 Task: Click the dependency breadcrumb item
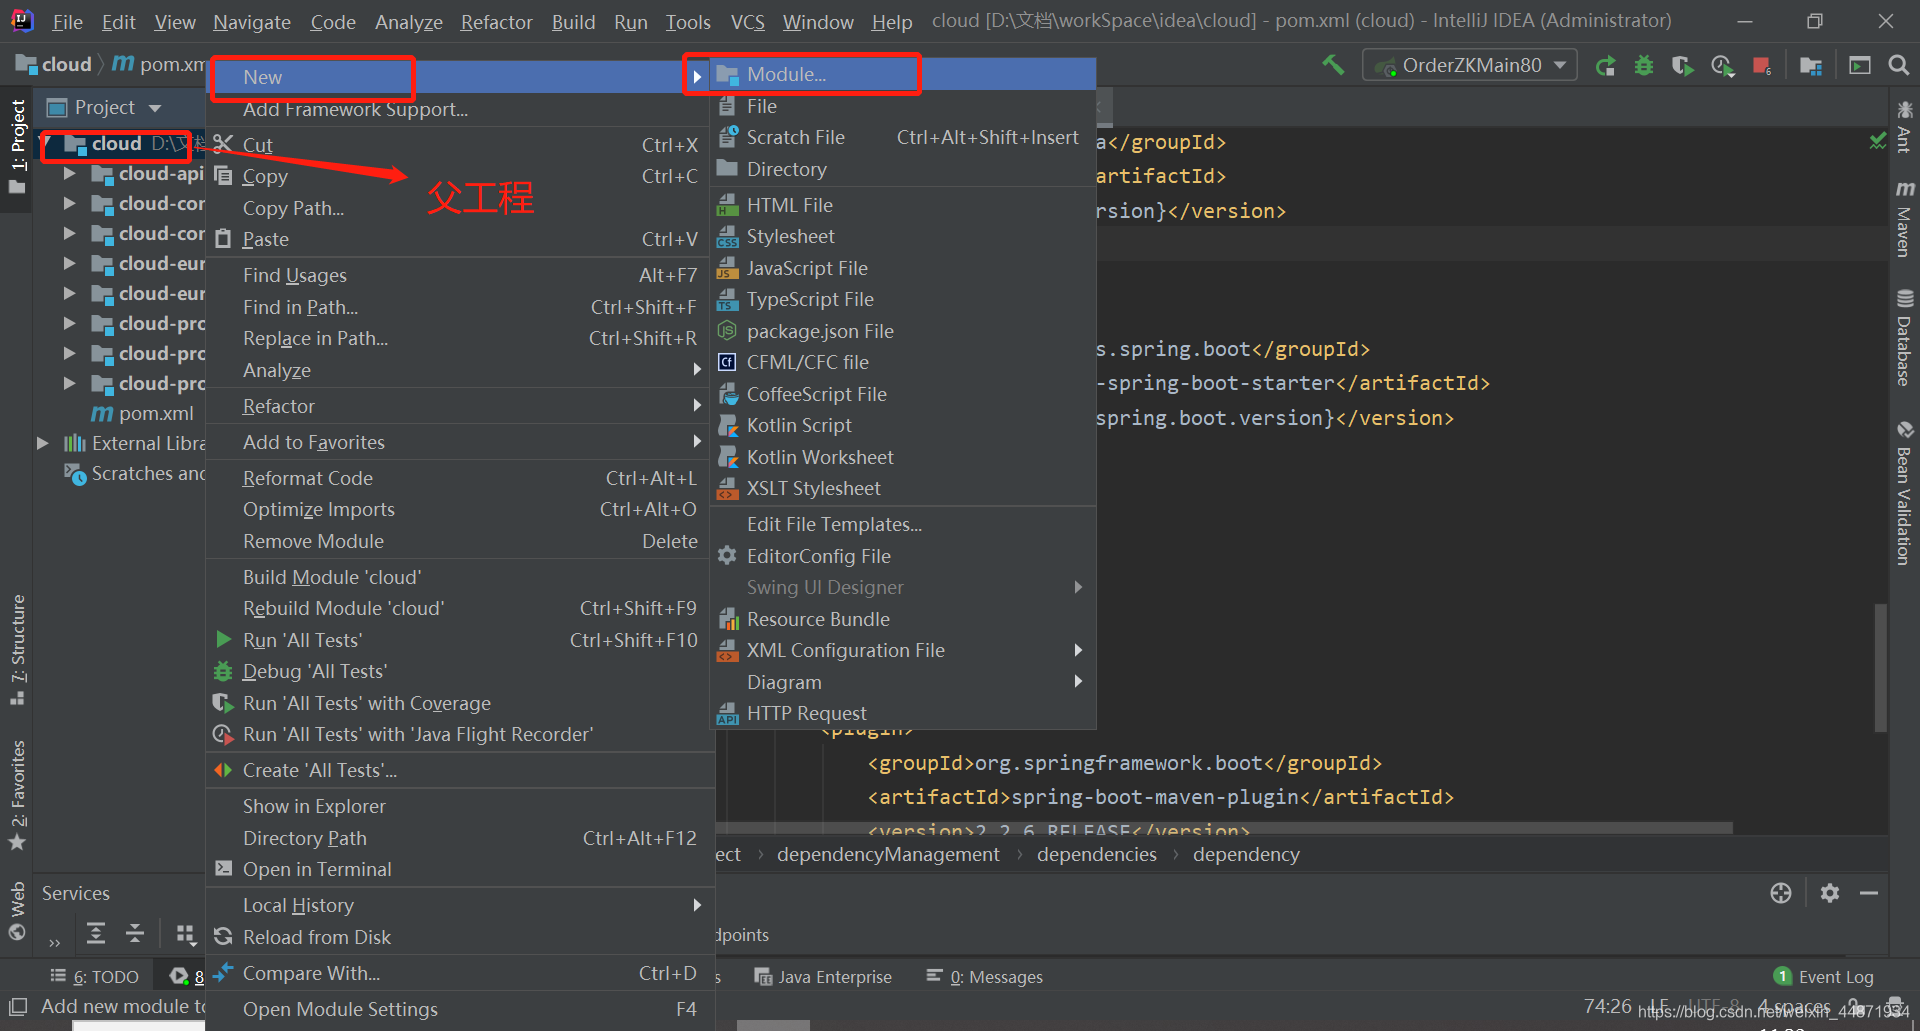pos(1246,854)
